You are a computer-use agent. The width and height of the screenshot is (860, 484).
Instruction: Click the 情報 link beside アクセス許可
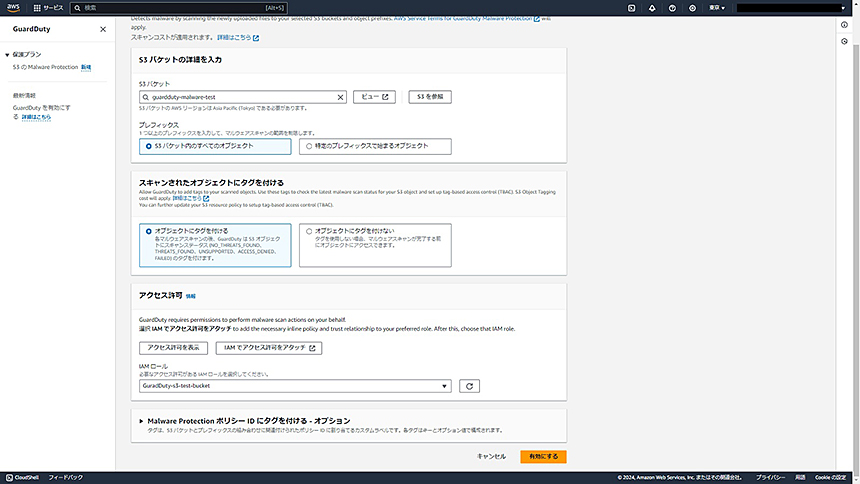pos(190,296)
